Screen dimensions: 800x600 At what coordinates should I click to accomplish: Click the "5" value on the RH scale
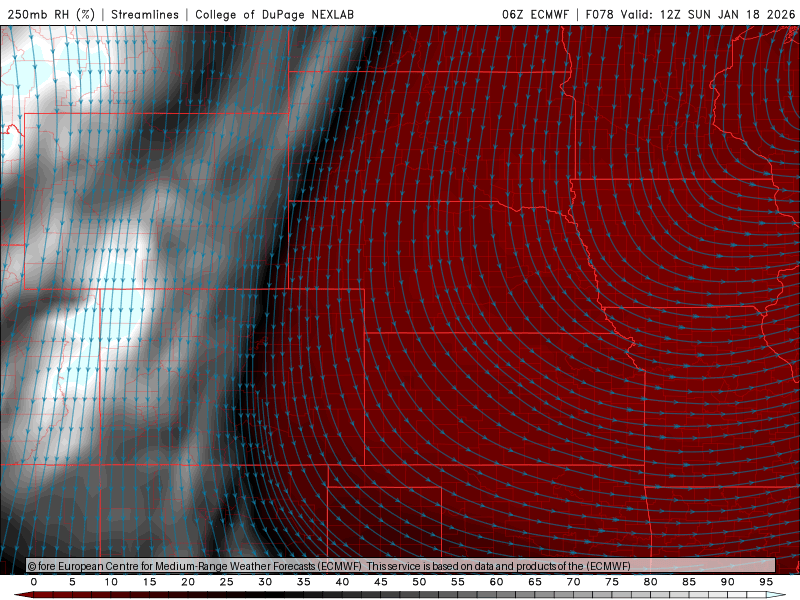(x=72, y=582)
